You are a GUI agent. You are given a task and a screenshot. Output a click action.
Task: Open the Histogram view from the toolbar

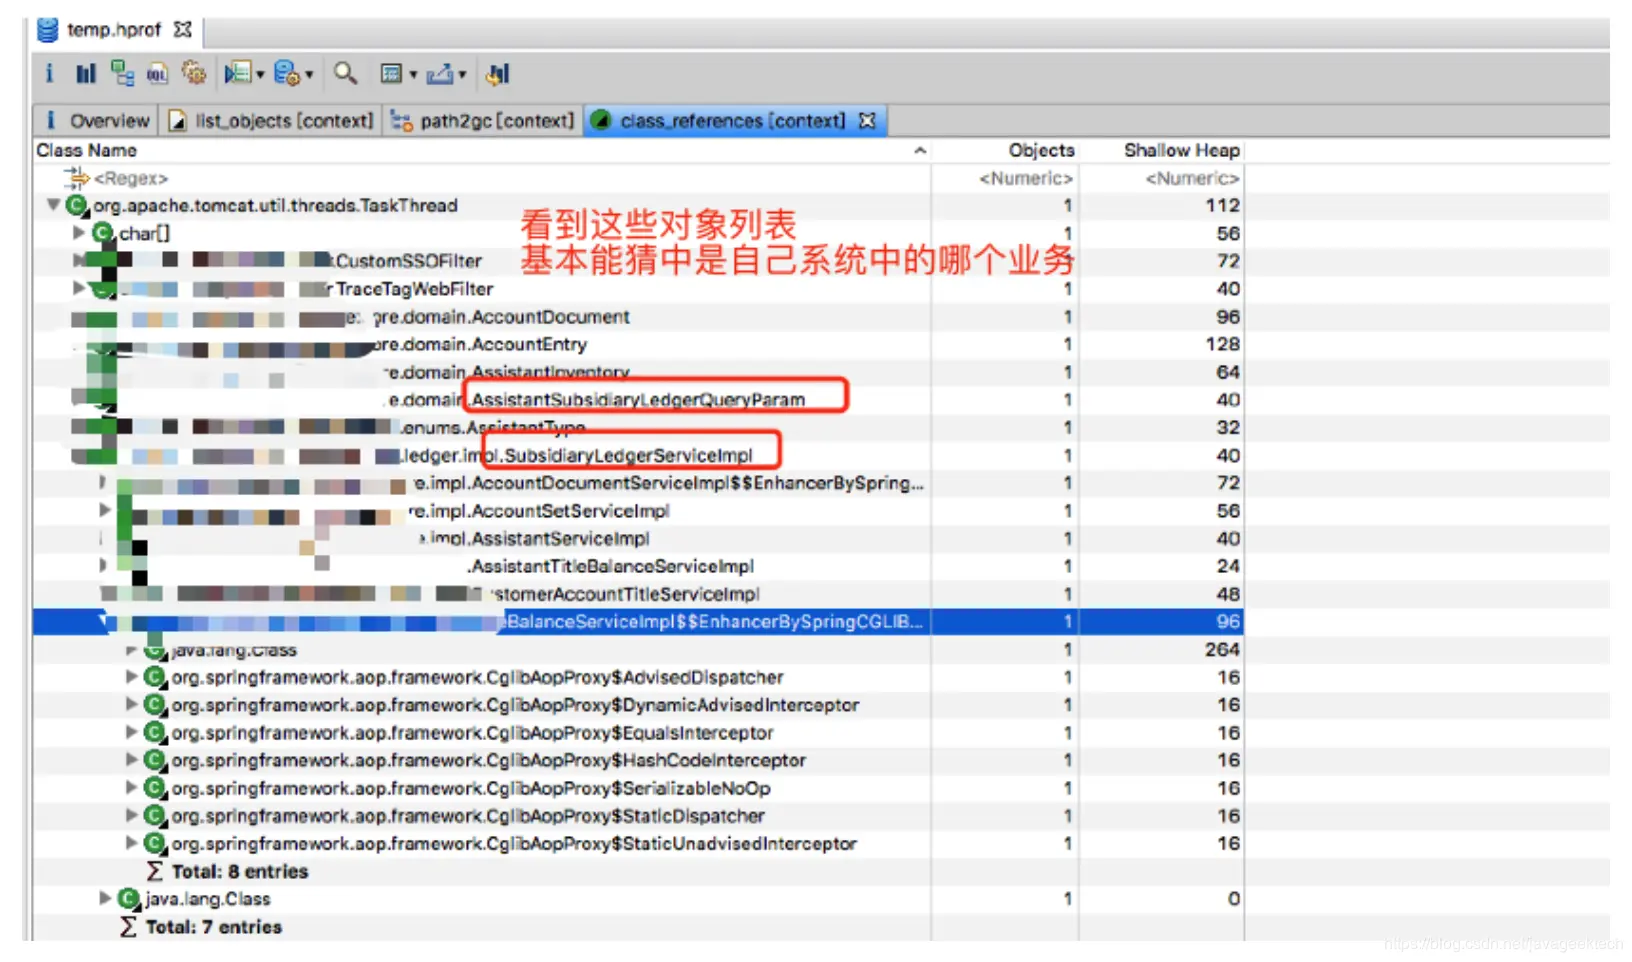[x=86, y=73]
